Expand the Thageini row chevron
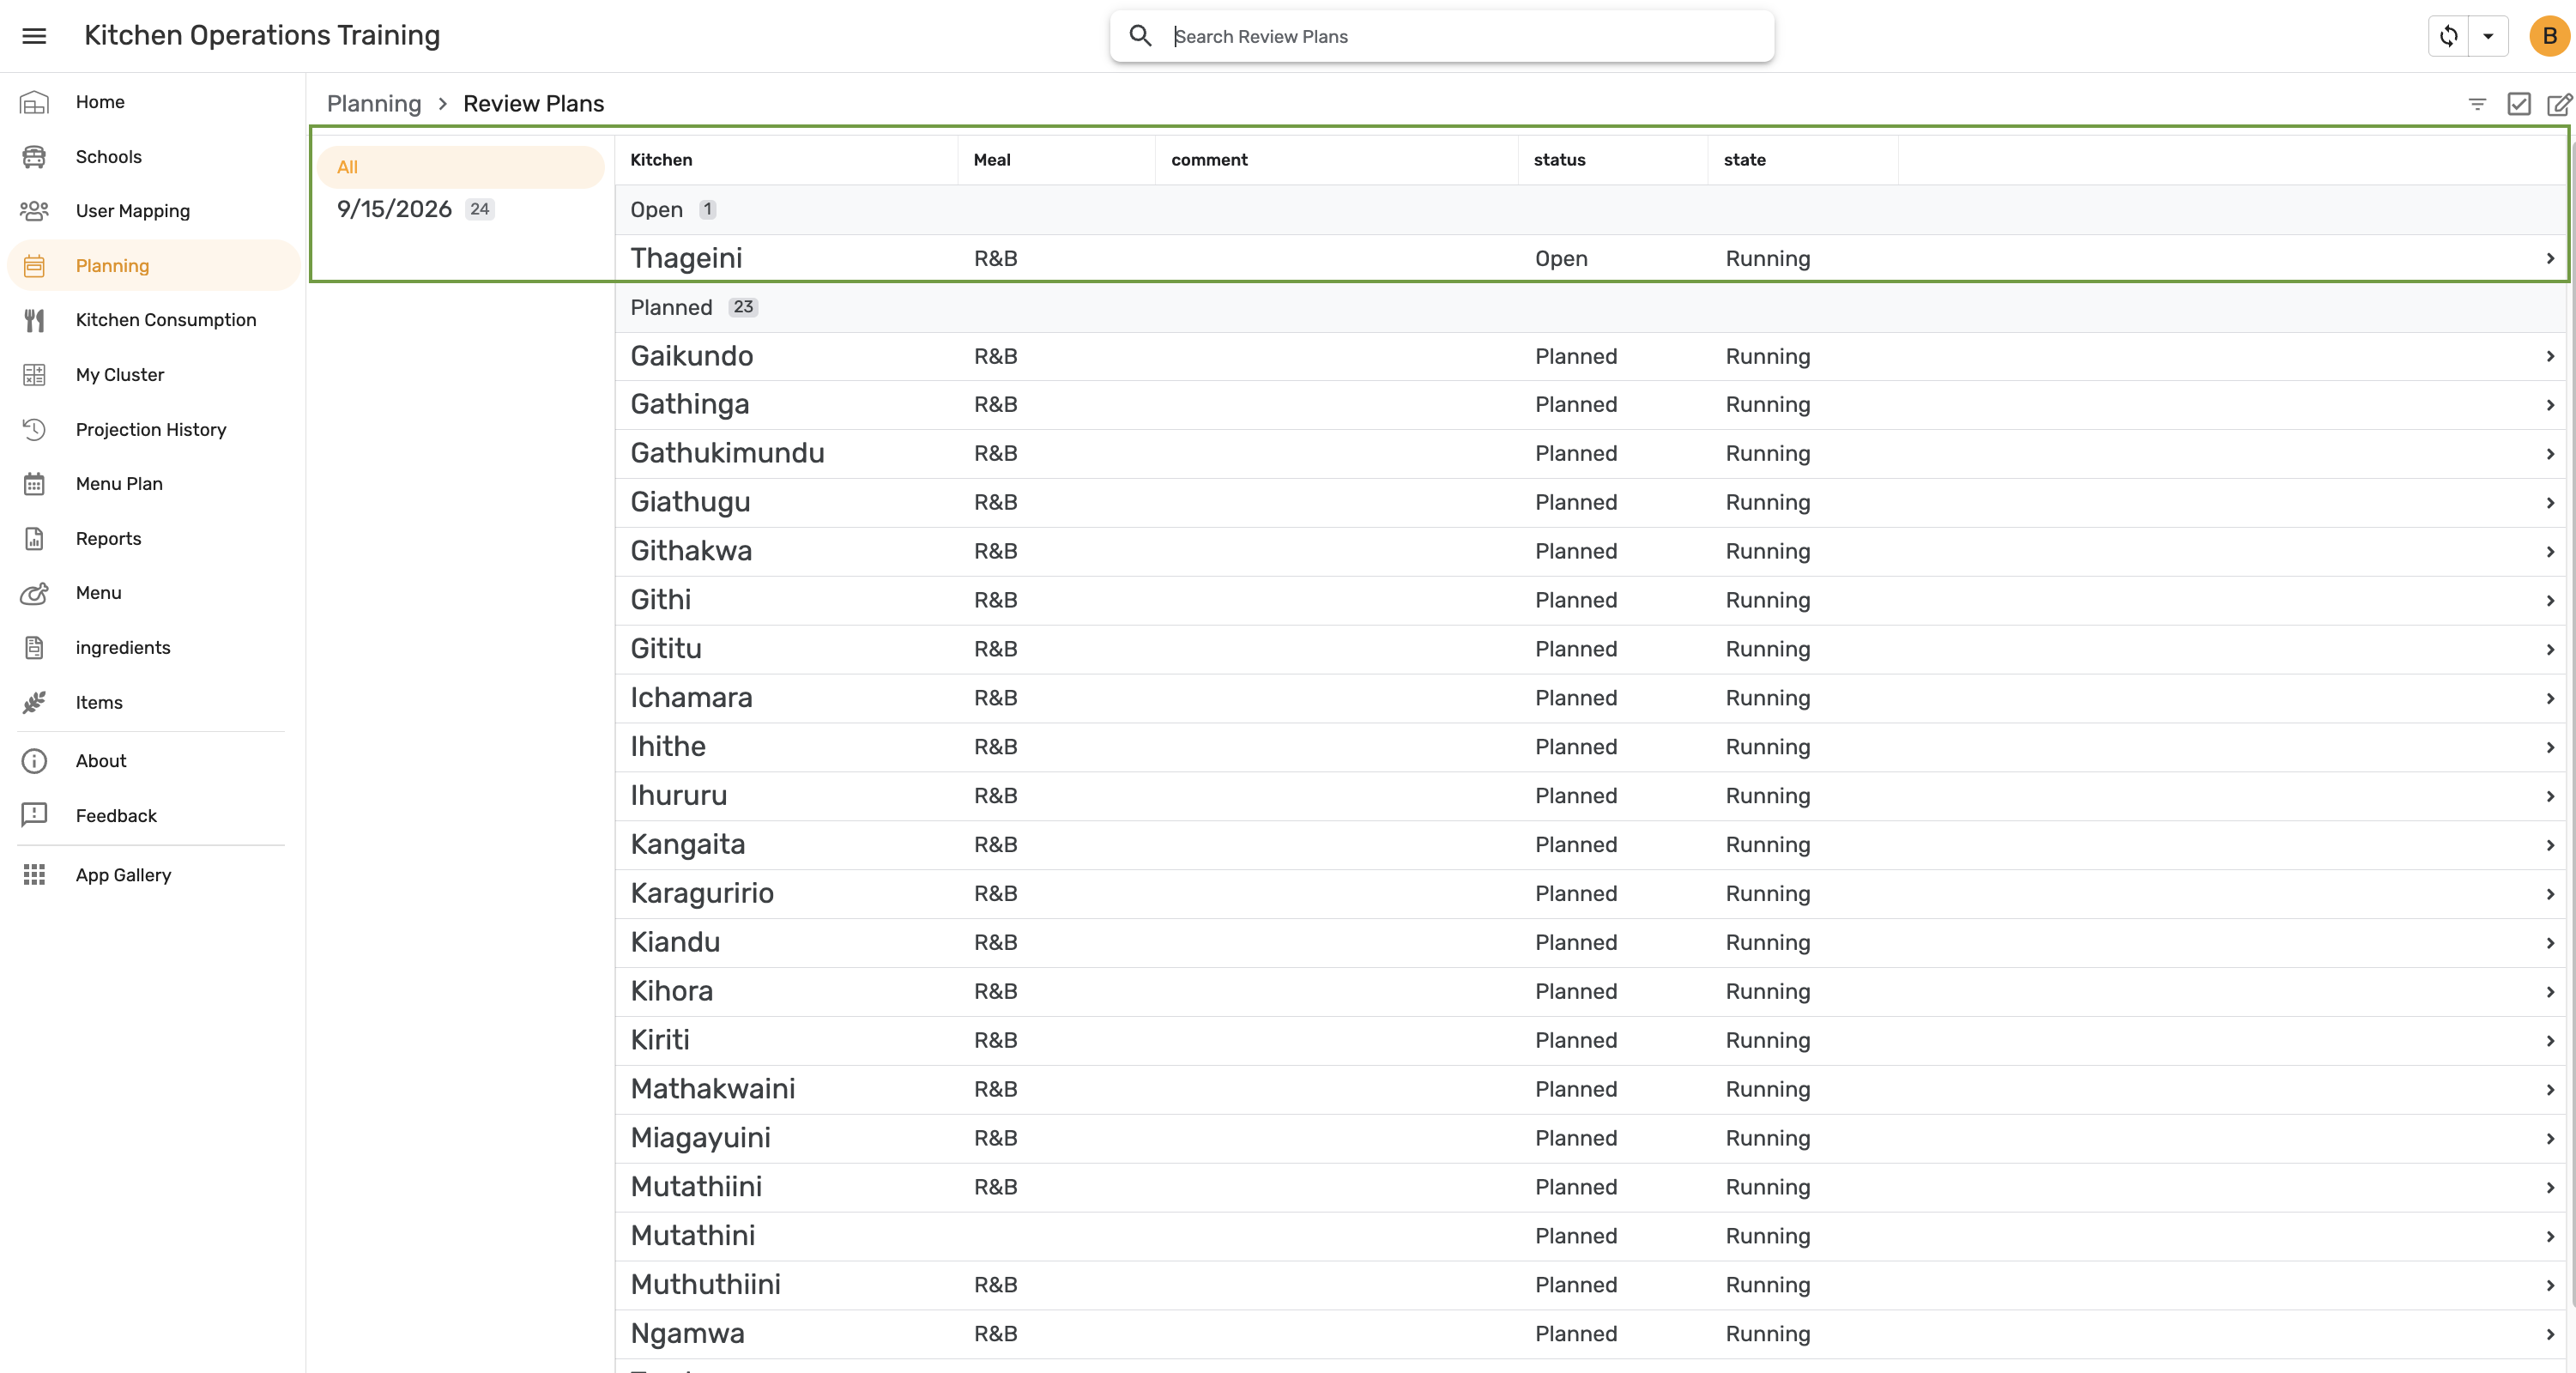The image size is (2576, 1373). 2550,259
